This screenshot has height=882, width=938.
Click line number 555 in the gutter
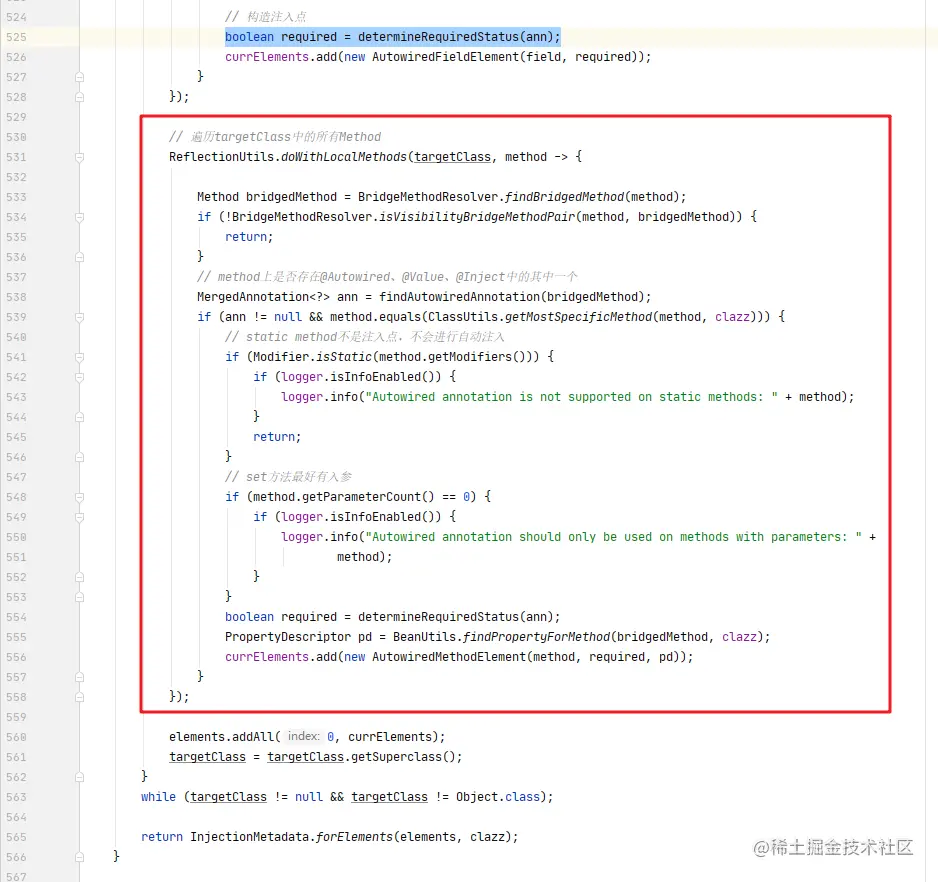coord(16,637)
